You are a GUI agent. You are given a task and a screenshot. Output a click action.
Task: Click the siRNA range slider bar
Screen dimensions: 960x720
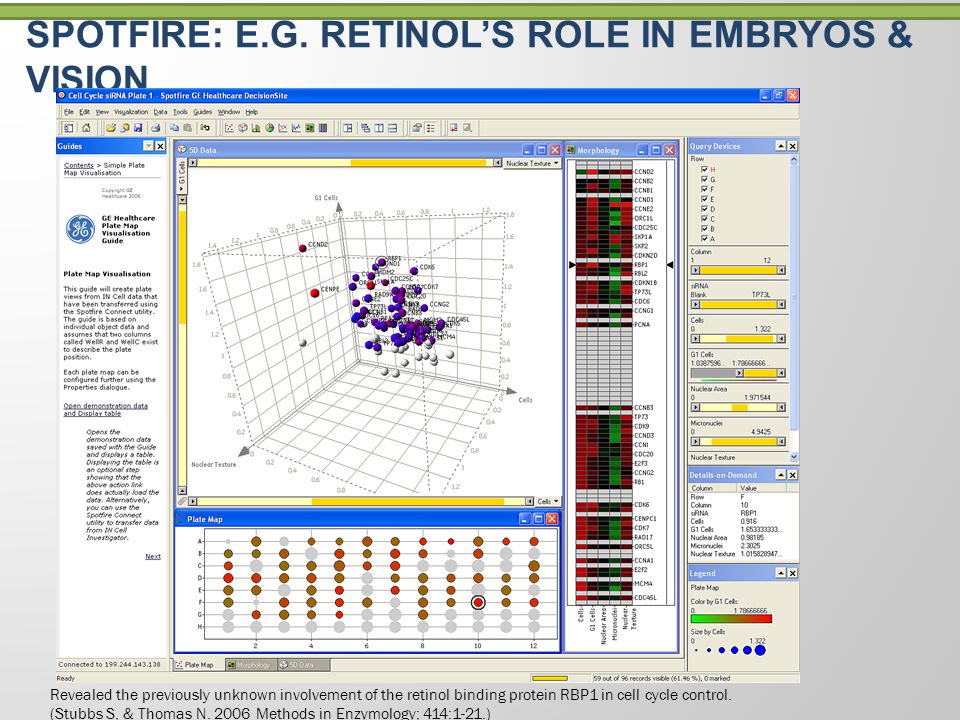(738, 304)
